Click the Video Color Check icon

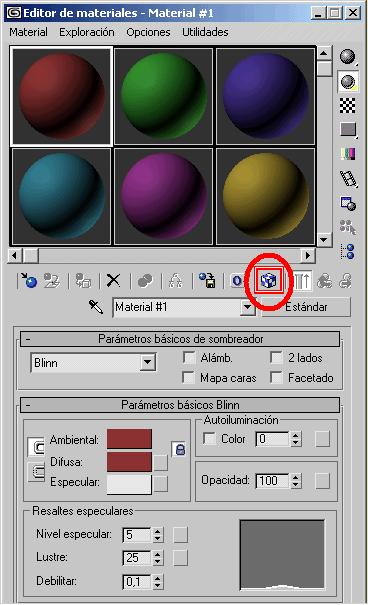pos(348,154)
